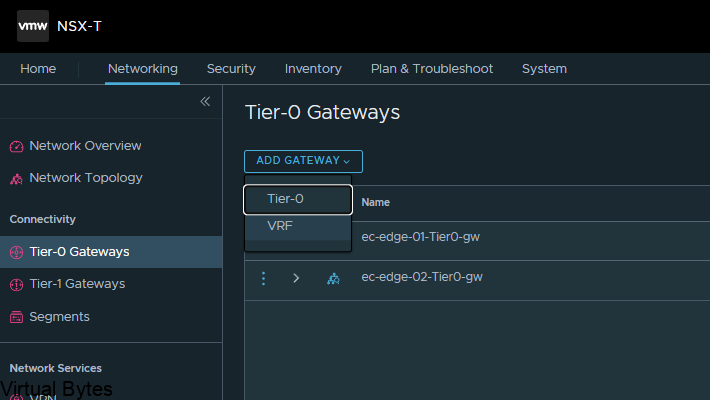Click the Tier-1 Gateways sidebar icon
The height and width of the screenshot is (400, 710).
(x=16, y=284)
